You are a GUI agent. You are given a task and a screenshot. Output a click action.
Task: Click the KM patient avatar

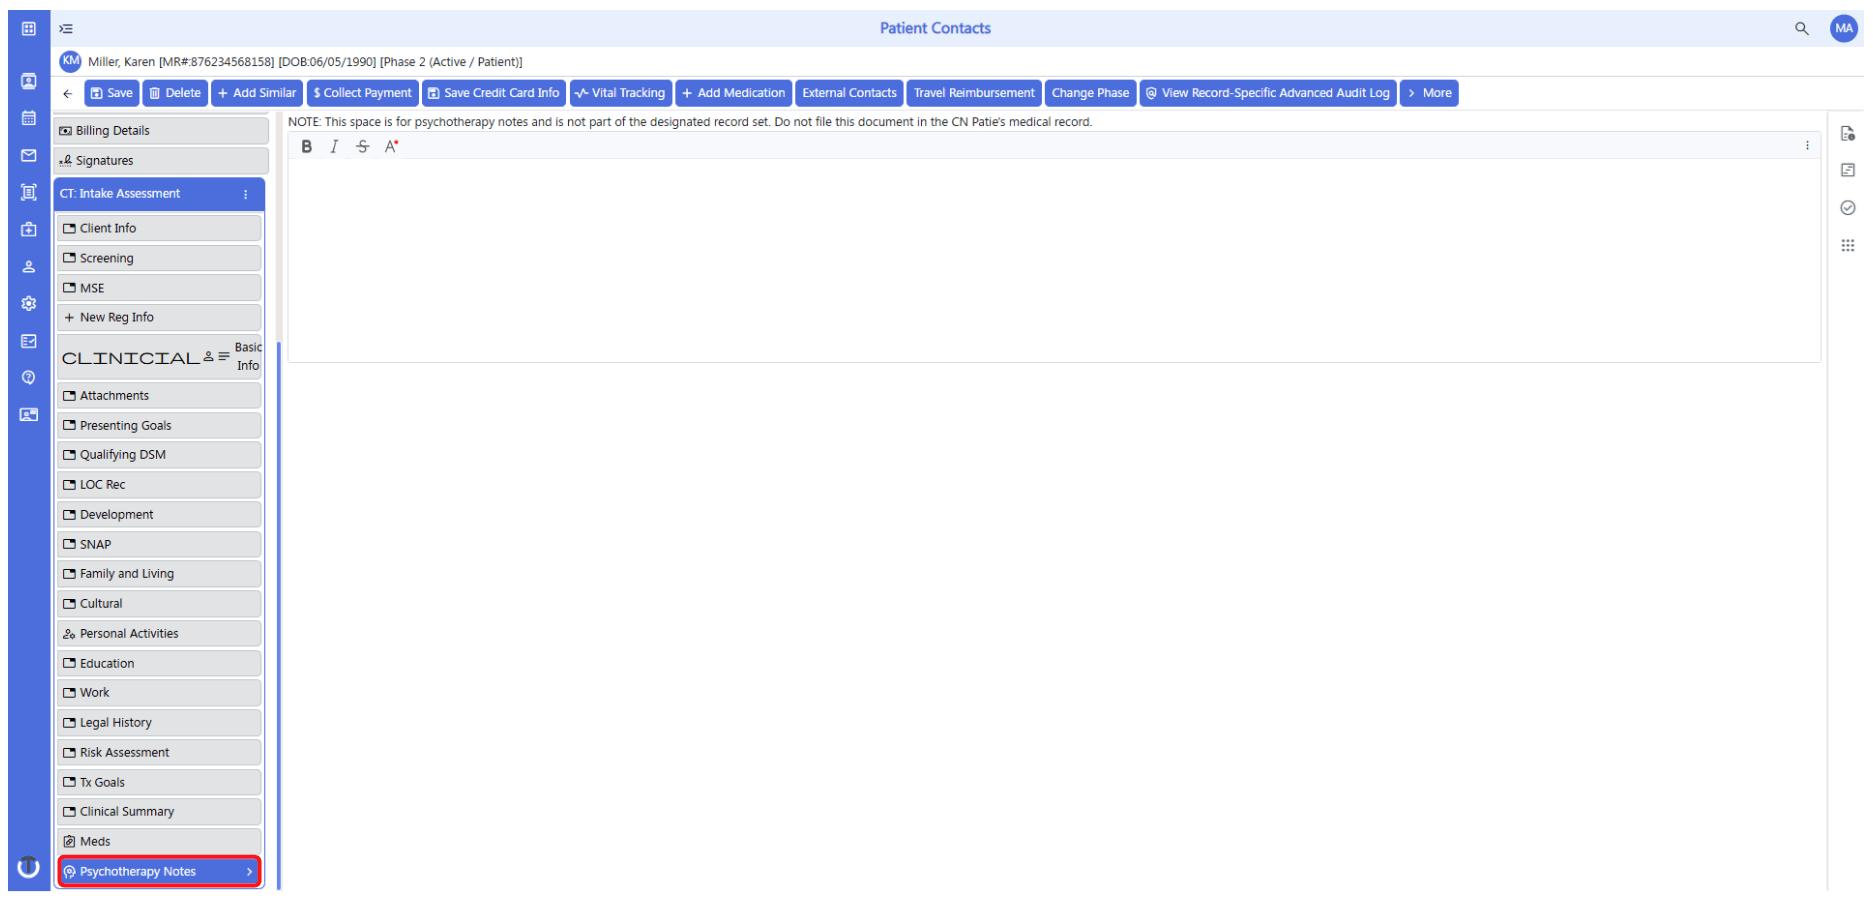click(70, 61)
